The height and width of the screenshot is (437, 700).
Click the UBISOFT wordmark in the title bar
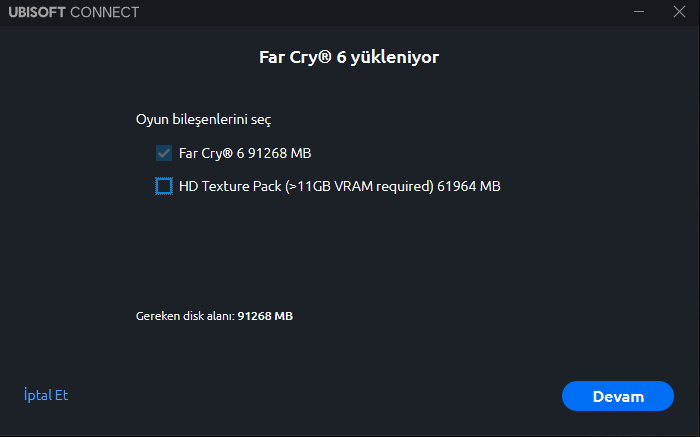click(x=40, y=12)
